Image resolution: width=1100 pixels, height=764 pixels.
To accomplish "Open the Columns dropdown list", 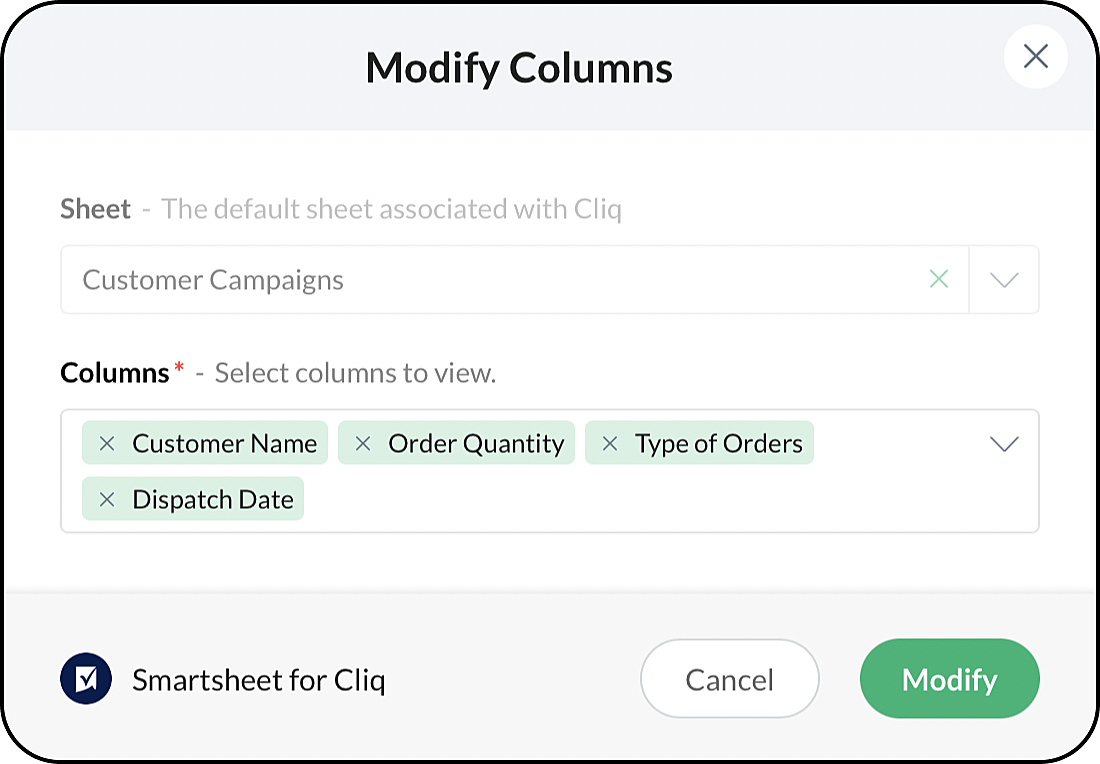I will point(1003,444).
